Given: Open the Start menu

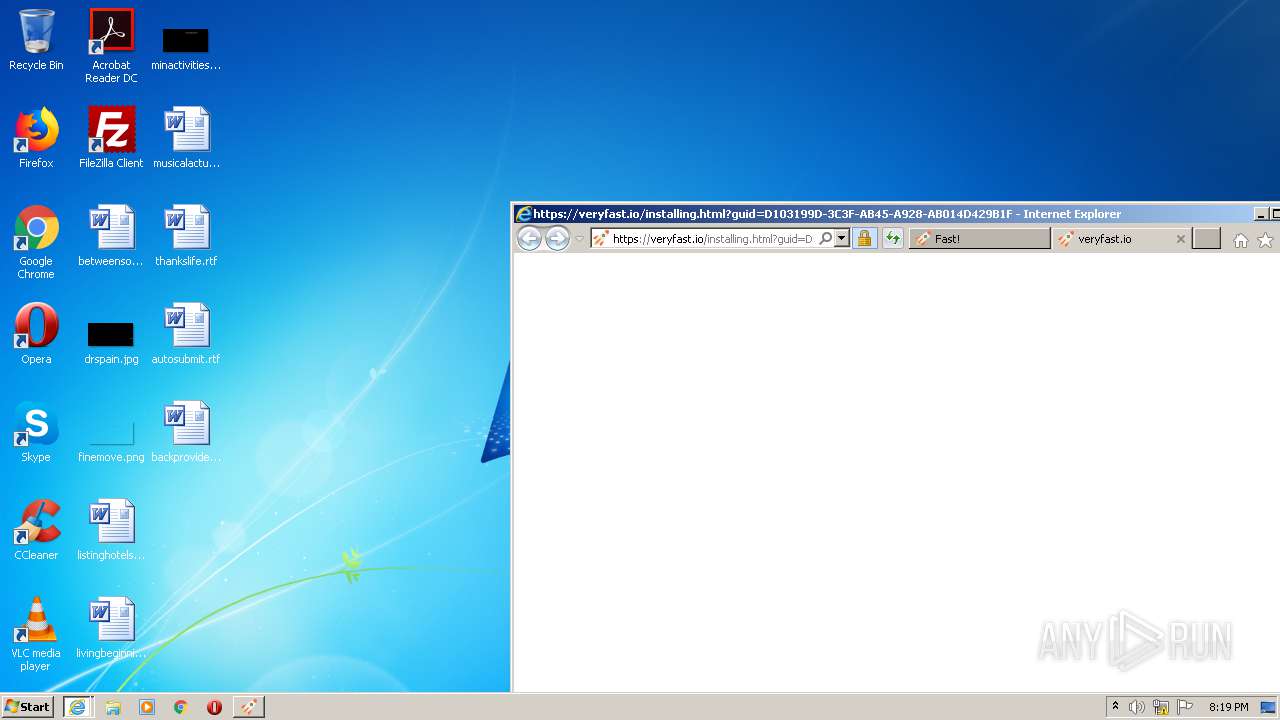Looking at the screenshot, I should pyautogui.click(x=27, y=707).
